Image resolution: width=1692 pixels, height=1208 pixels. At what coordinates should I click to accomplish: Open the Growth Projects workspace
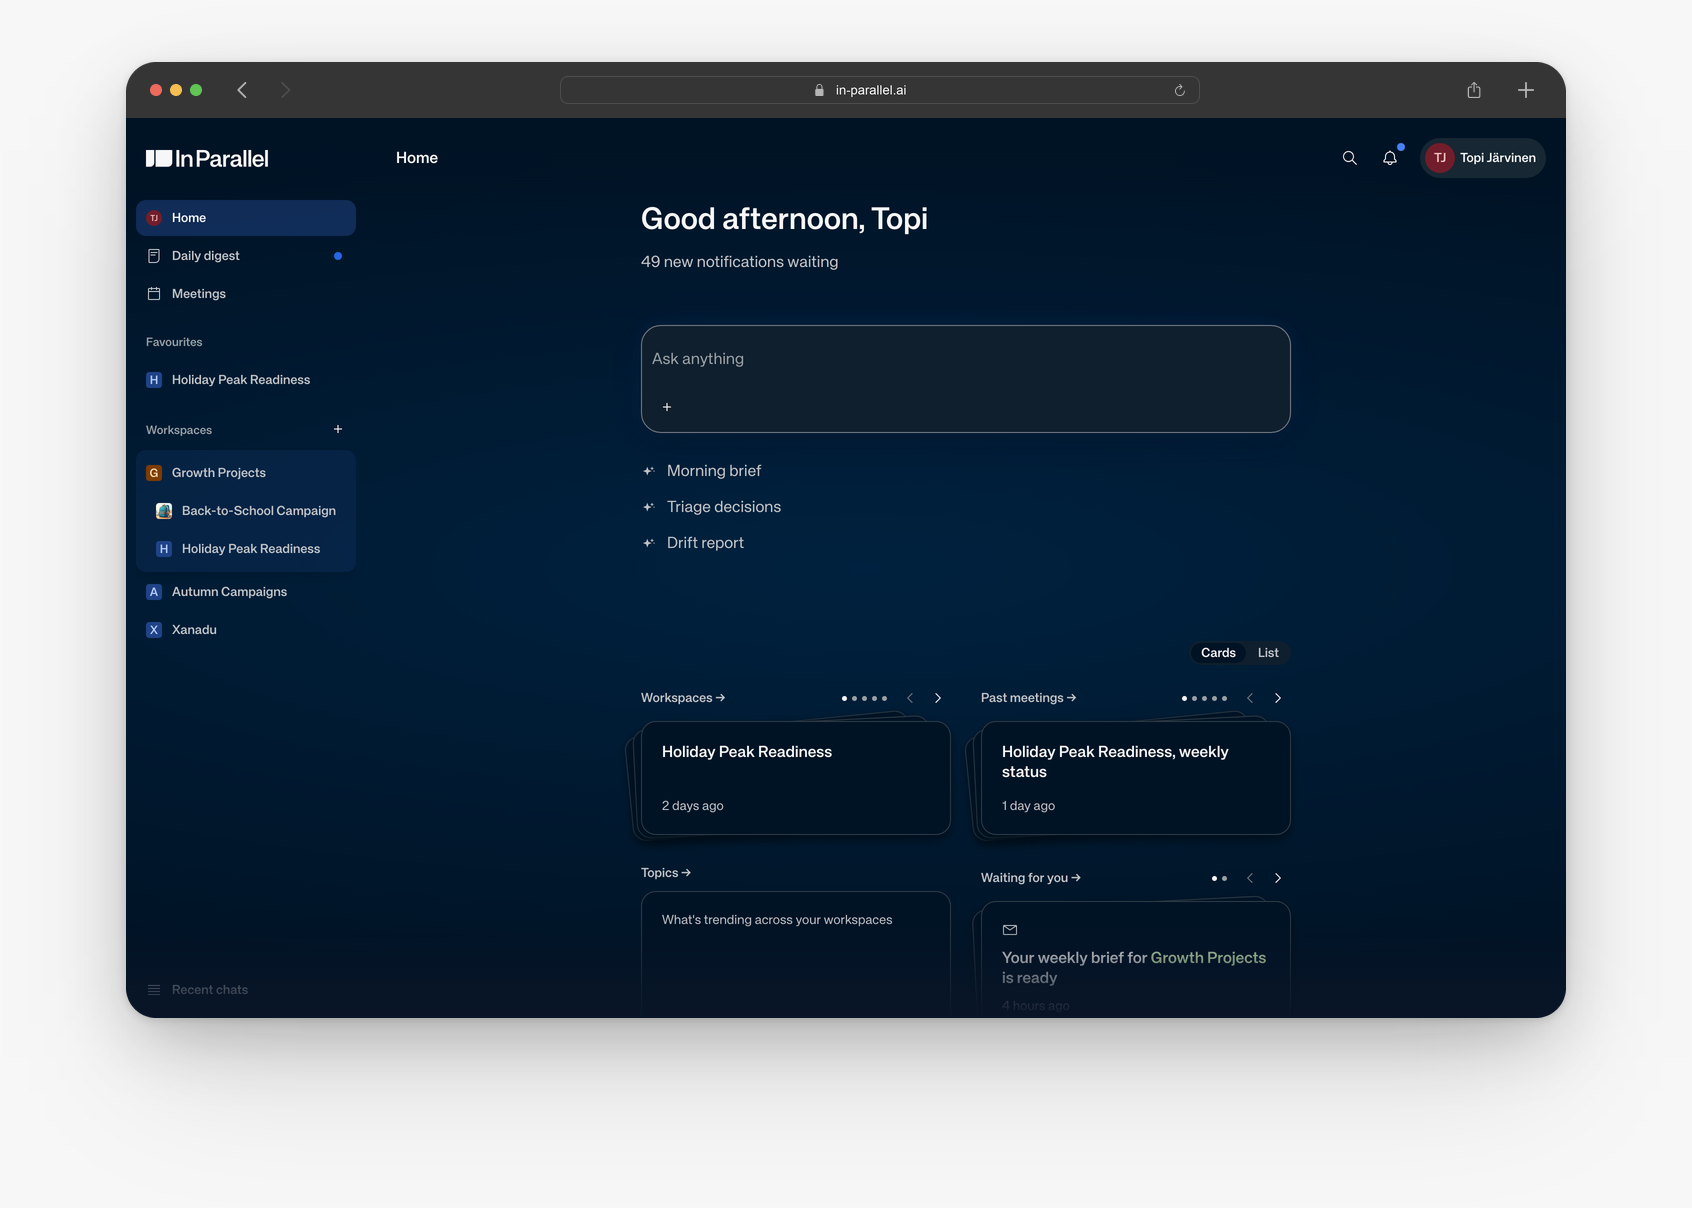pyautogui.click(x=246, y=473)
